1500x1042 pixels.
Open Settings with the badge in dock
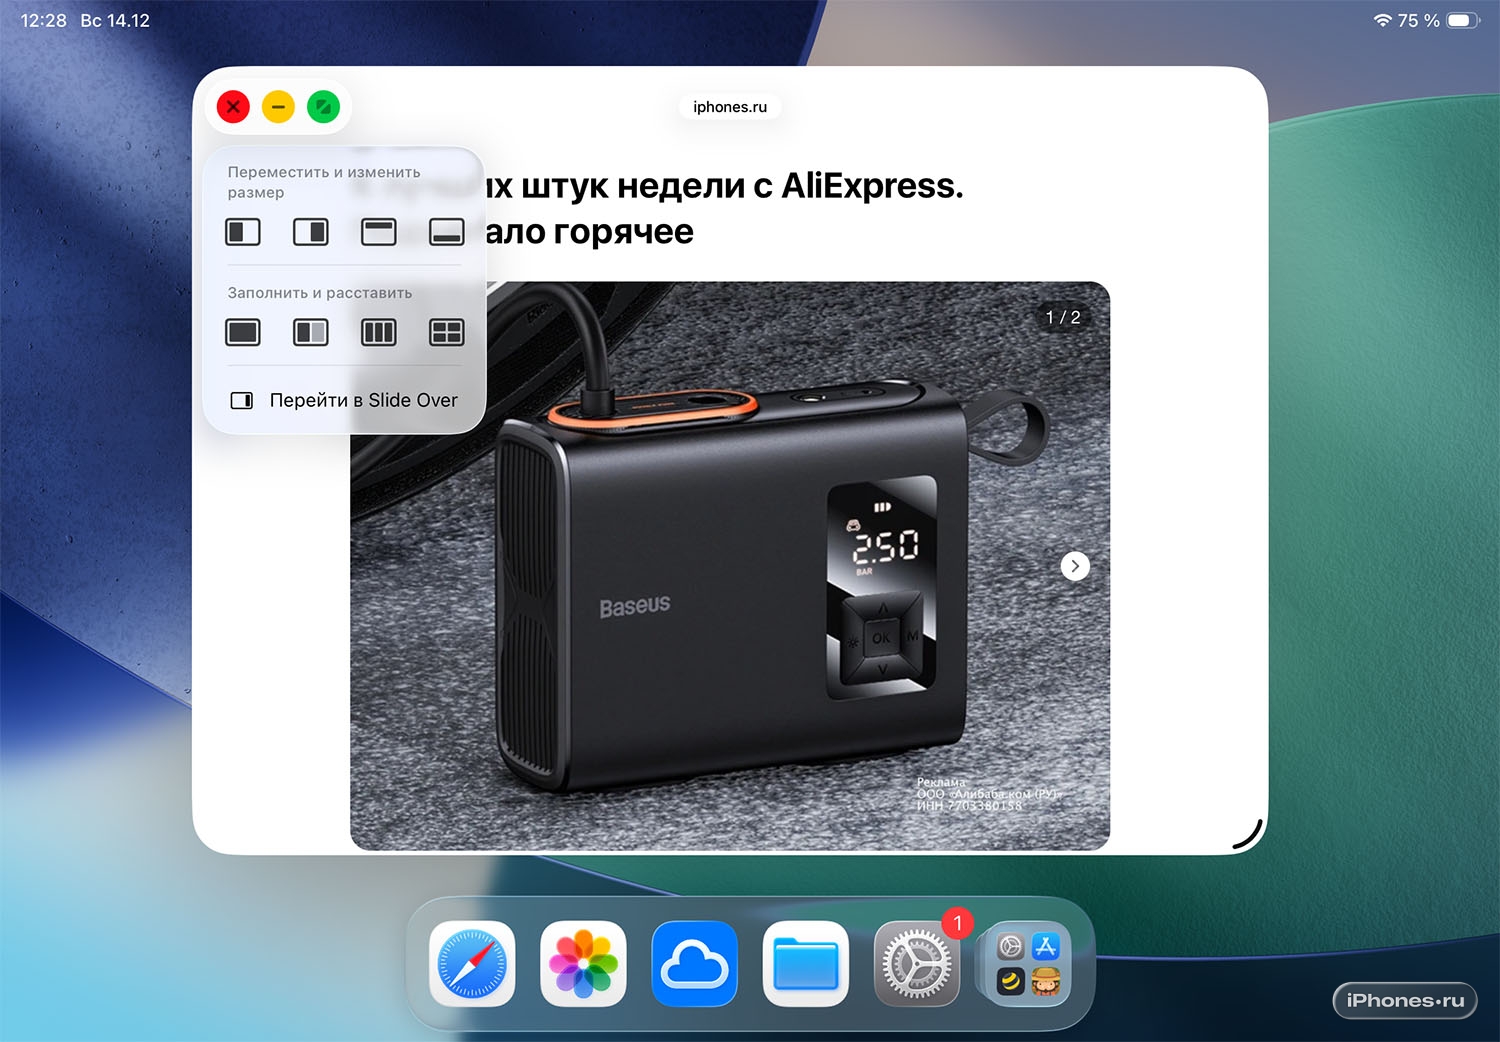tap(917, 964)
